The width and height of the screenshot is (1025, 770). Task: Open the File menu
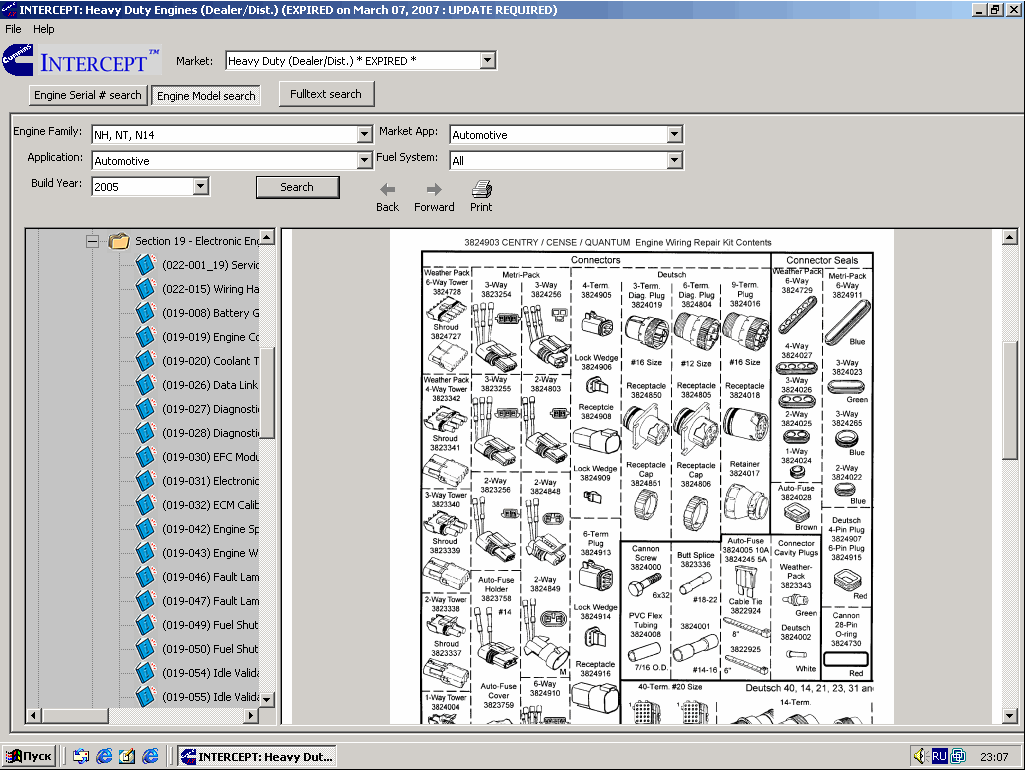pyautogui.click(x=13, y=29)
